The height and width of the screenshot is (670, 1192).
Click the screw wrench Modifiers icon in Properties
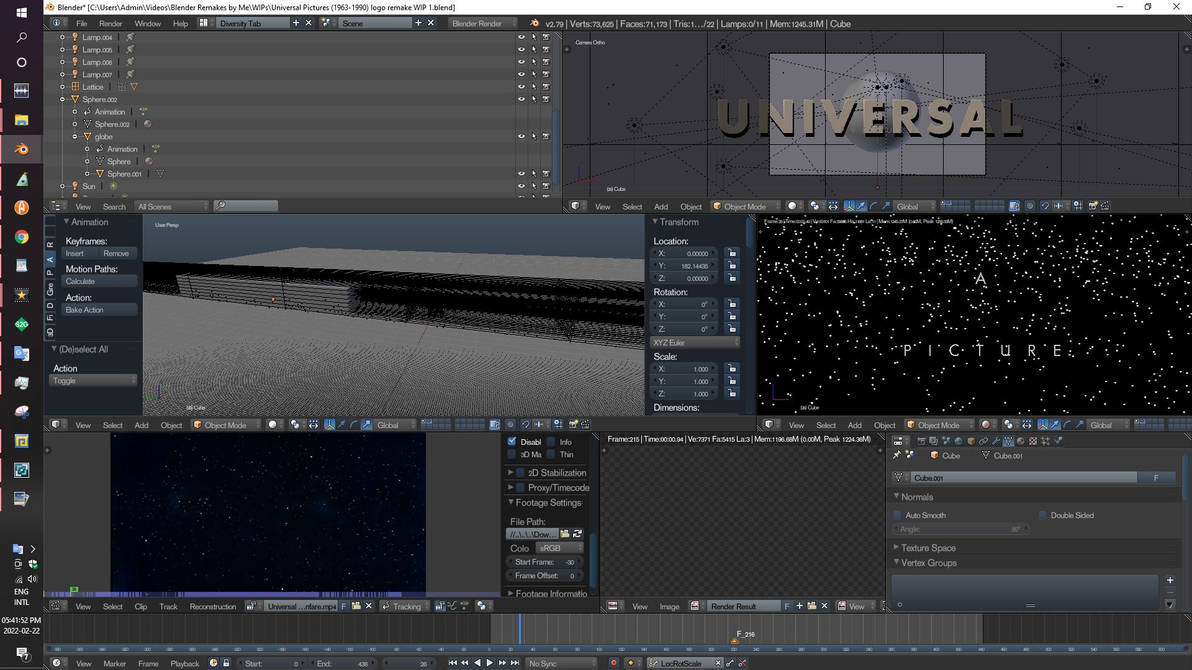tap(996, 441)
